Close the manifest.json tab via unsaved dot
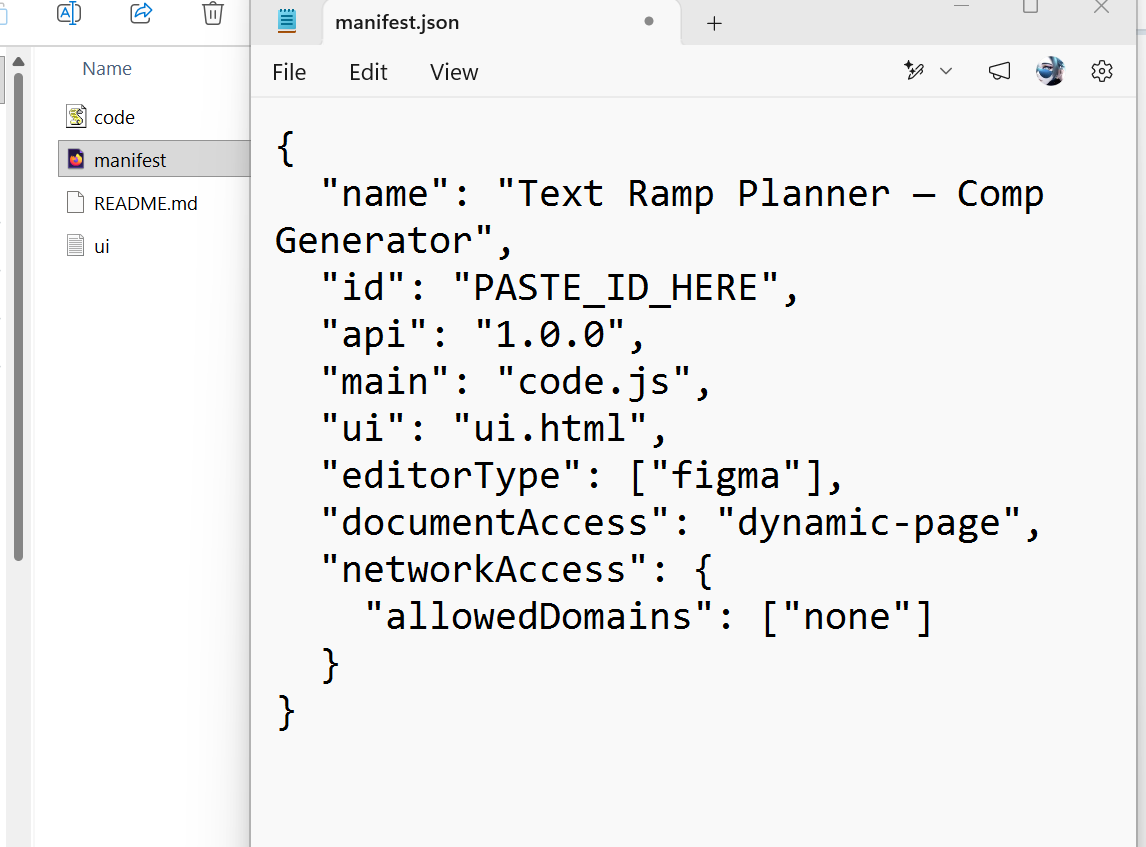The image size is (1146, 847). tap(648, 22)
